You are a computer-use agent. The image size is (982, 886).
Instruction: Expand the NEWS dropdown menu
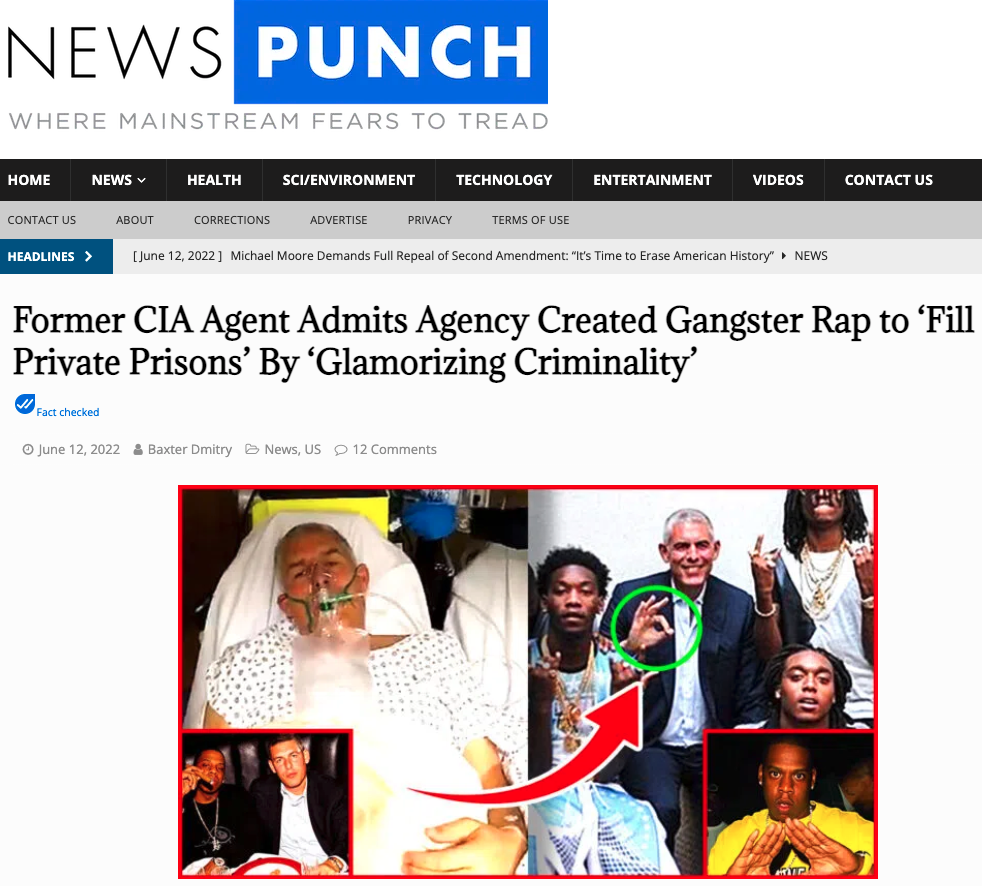[118, 180]
